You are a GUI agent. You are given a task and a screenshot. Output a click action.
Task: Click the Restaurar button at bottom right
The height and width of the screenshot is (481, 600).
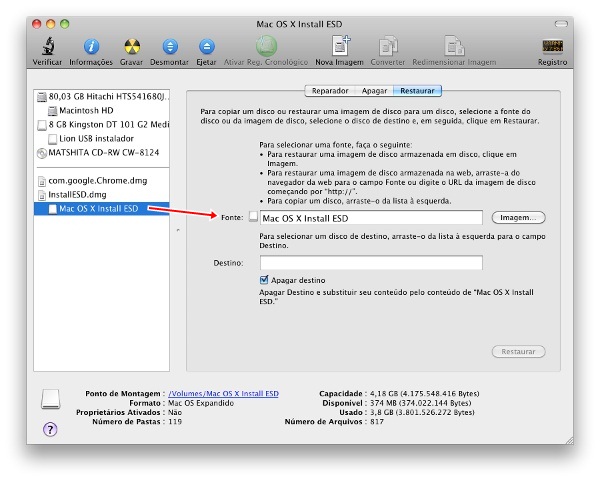coord(518,351)
